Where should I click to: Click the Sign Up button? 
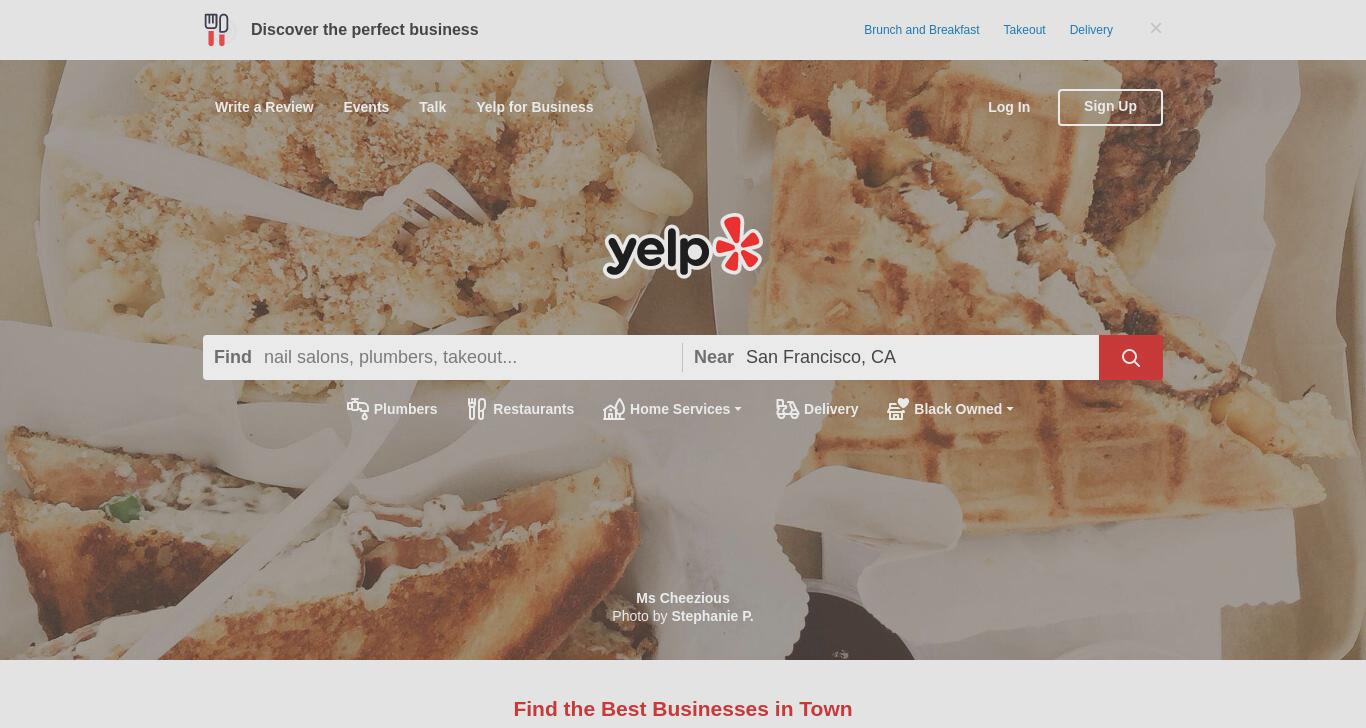[x=1110, y=107]
